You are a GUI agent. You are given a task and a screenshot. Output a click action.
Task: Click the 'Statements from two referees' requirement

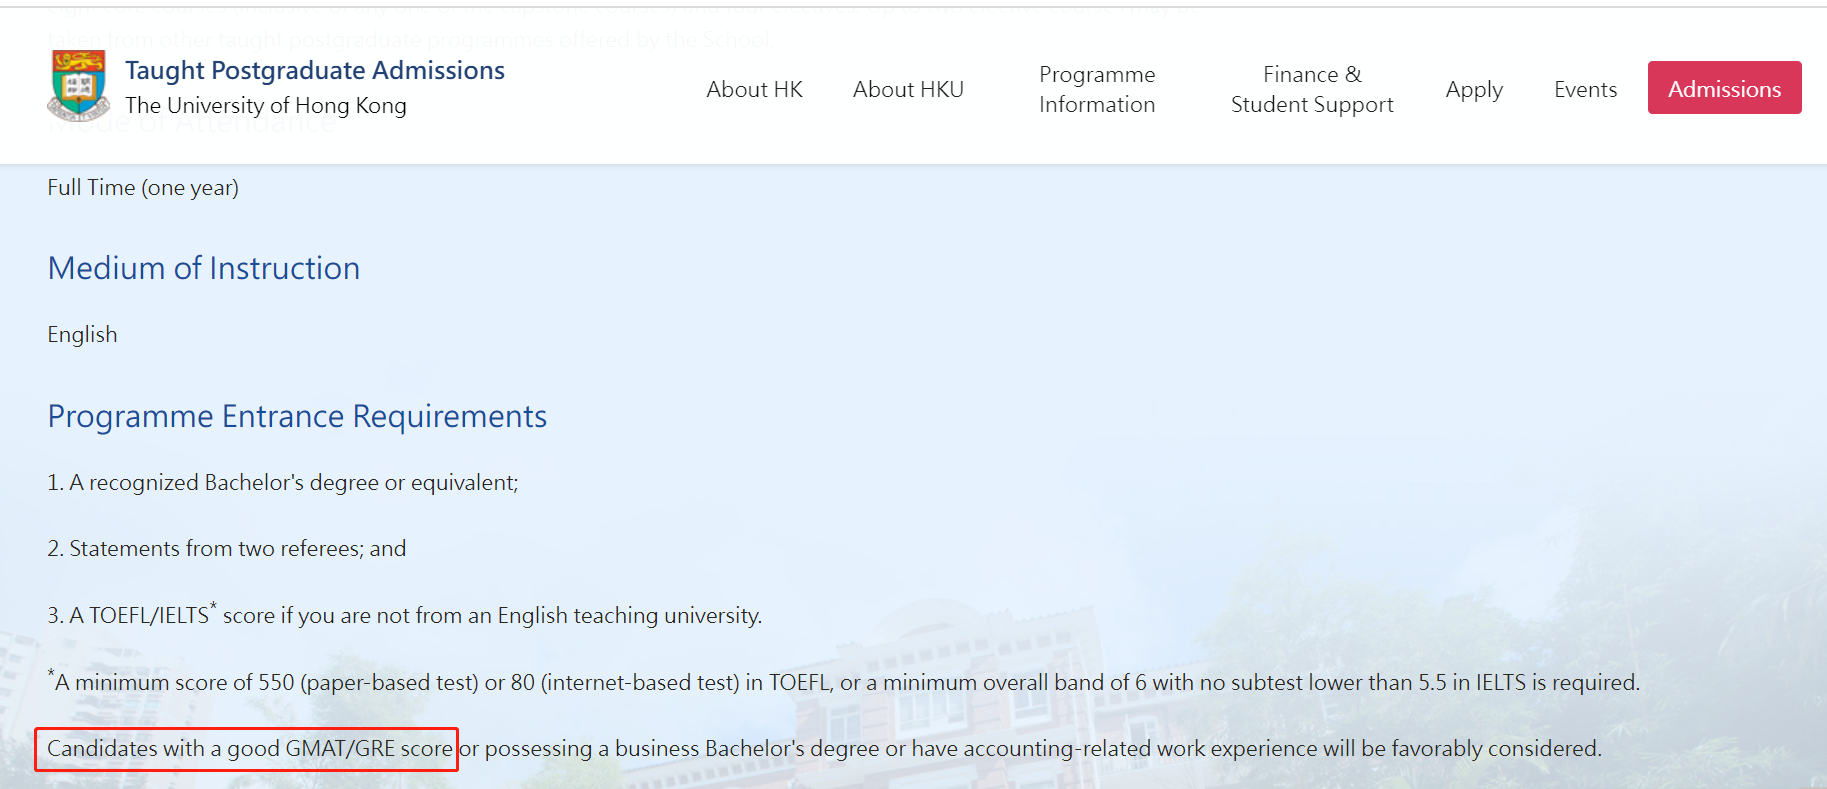click(227, 549)
